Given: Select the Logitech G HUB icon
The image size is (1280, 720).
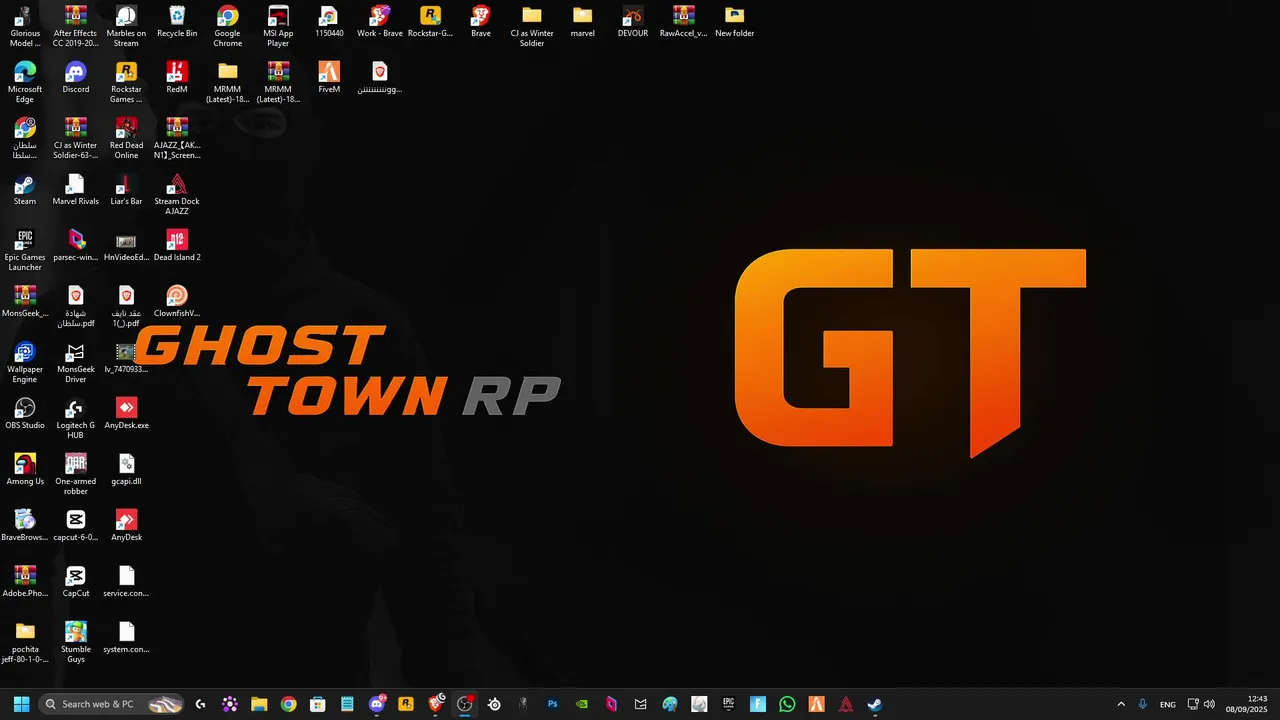Looking at the screenshot, I should click(x=75, y=418).
